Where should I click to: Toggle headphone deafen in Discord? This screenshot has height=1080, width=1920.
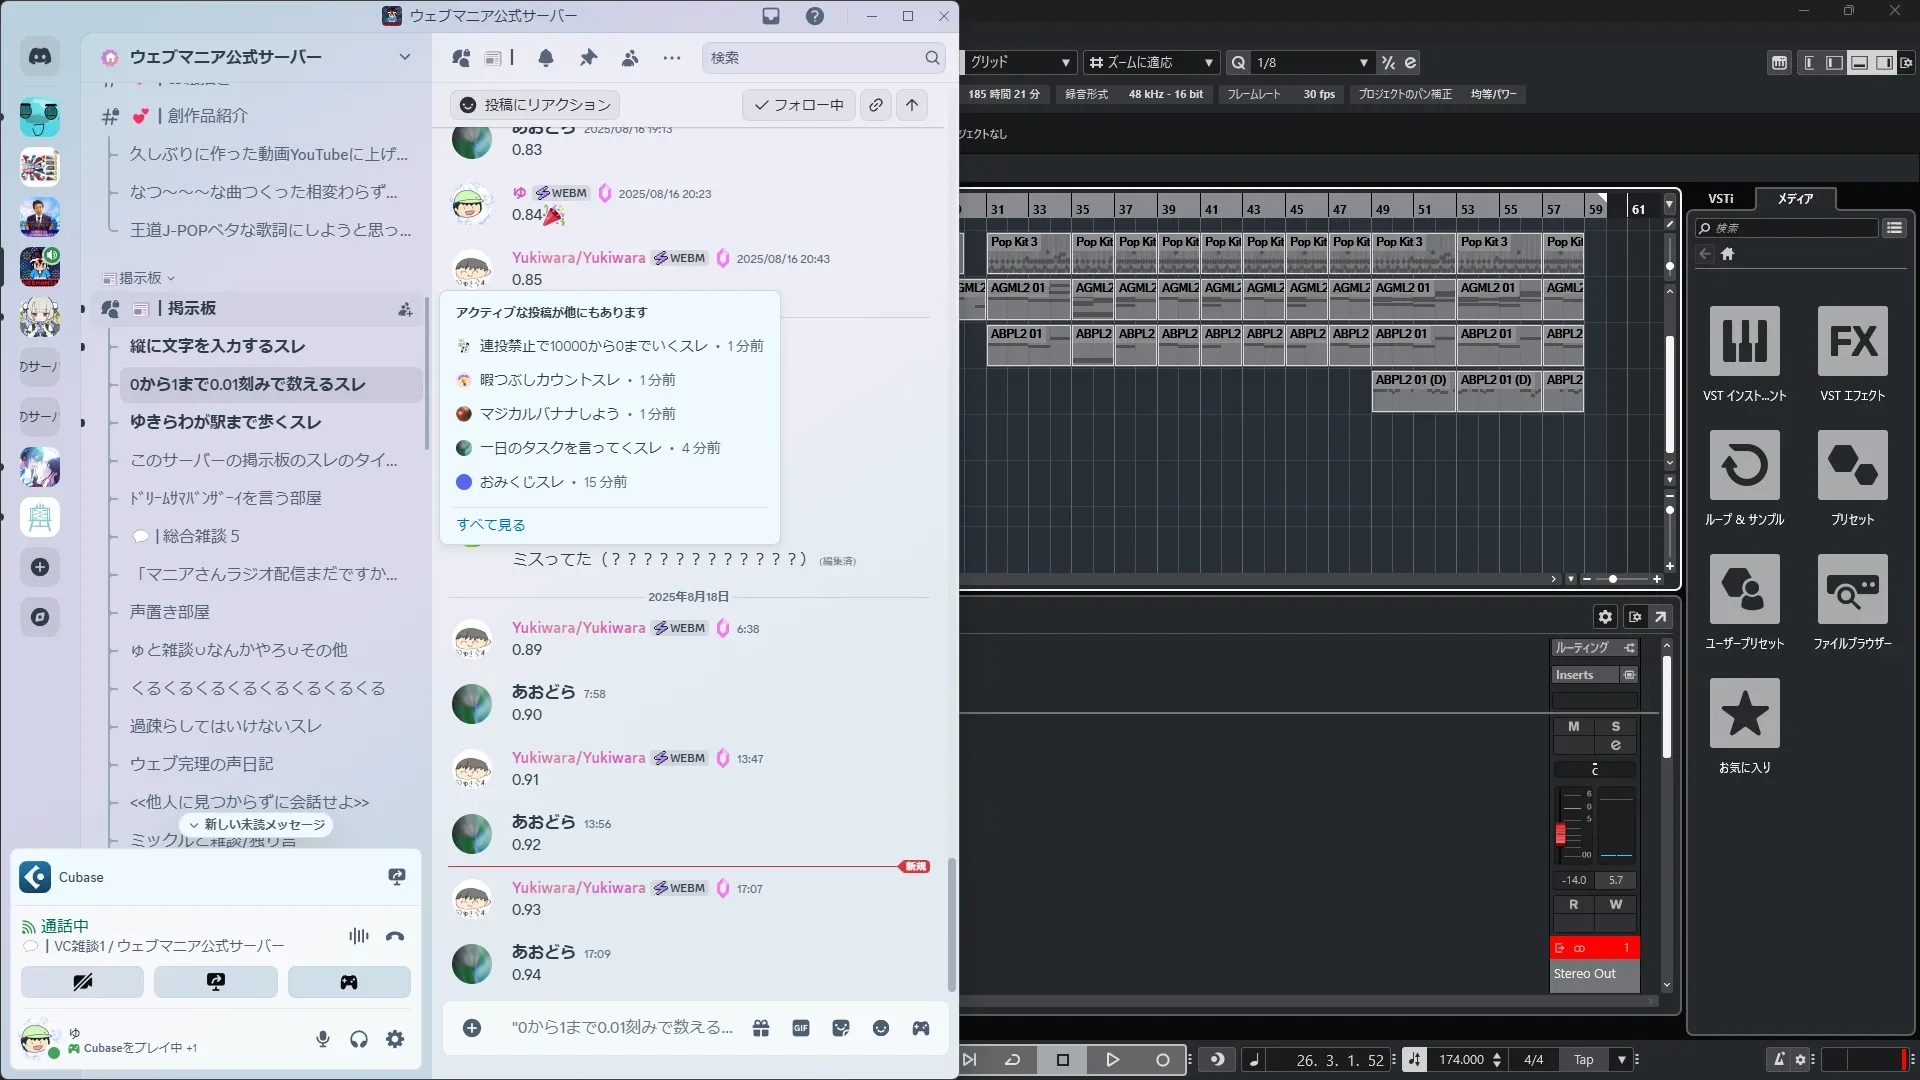coord(359,1039)
